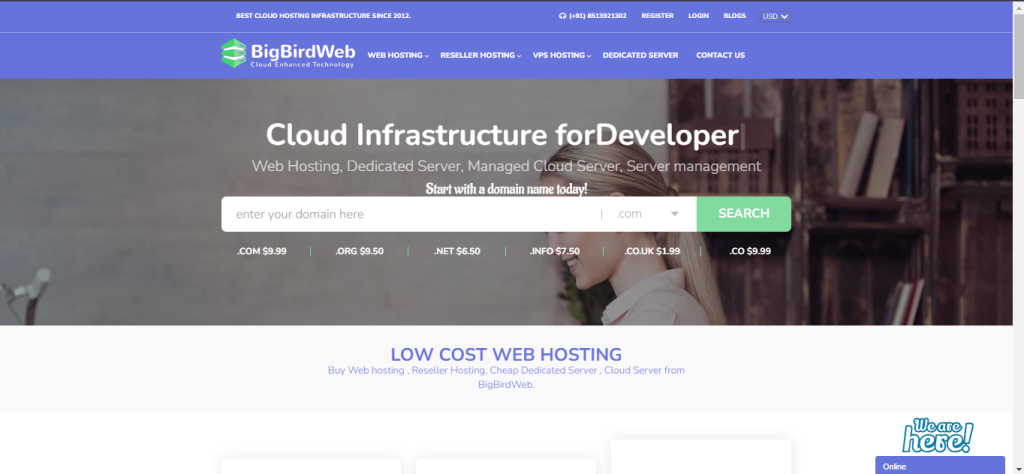1024x474 pixels.
Task: Open the .com domain extension dropdown
Action: [648, 214]
